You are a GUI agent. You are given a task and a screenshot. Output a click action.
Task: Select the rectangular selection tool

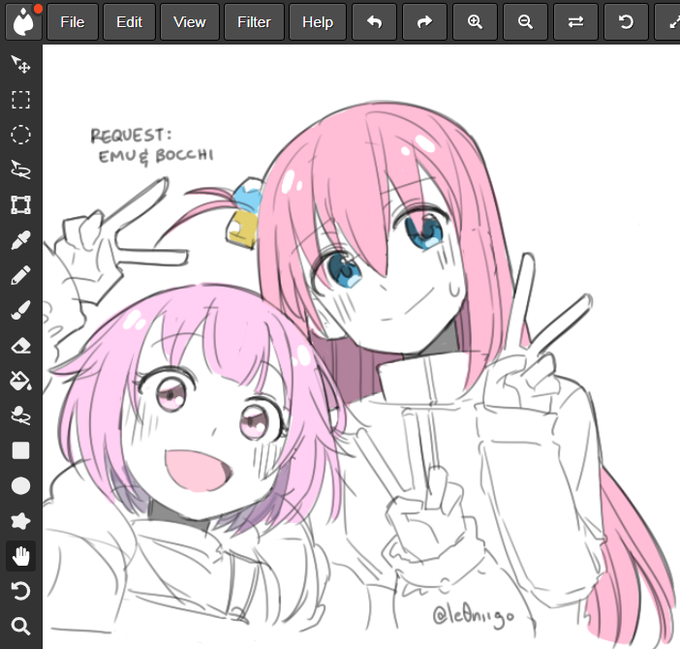(21, 100)
